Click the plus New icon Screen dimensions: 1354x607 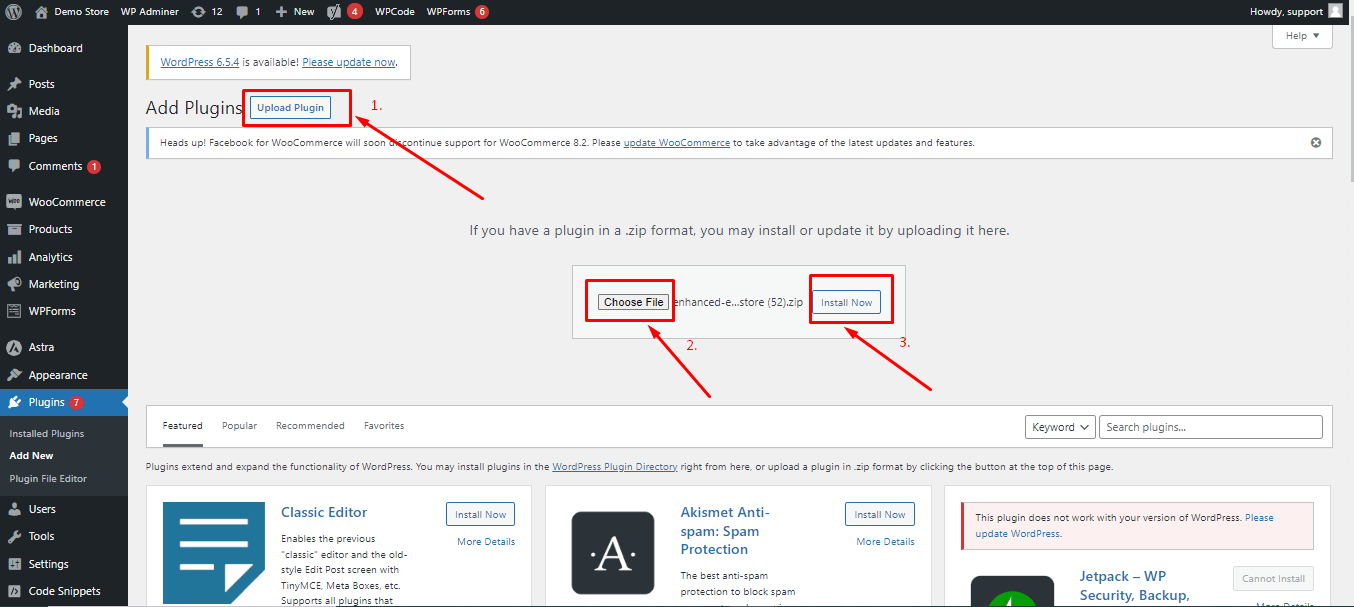[281, 12]
